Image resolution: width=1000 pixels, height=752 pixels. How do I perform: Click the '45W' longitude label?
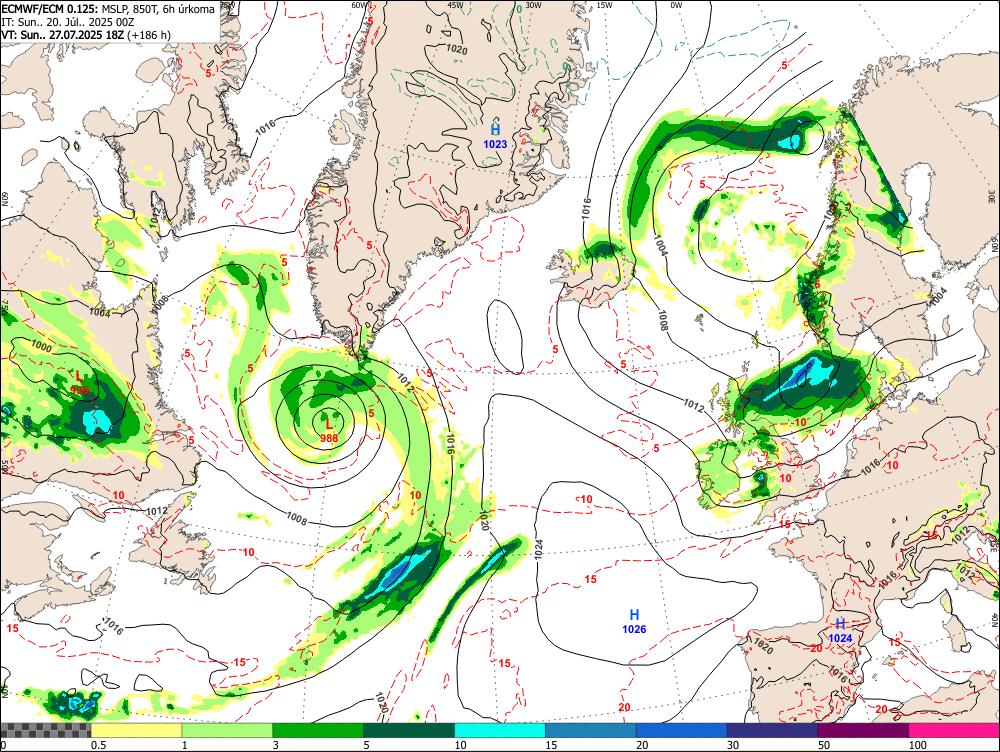(x=455, y=5)
